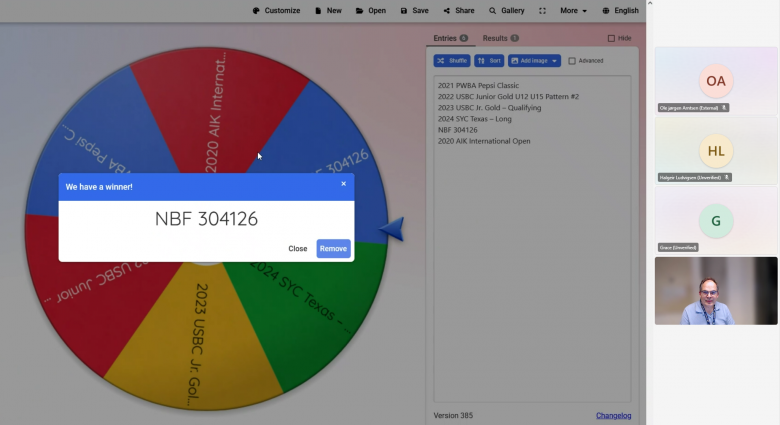Open the Customize palette option
Screen dimensions: 780x425
point(276,10)
